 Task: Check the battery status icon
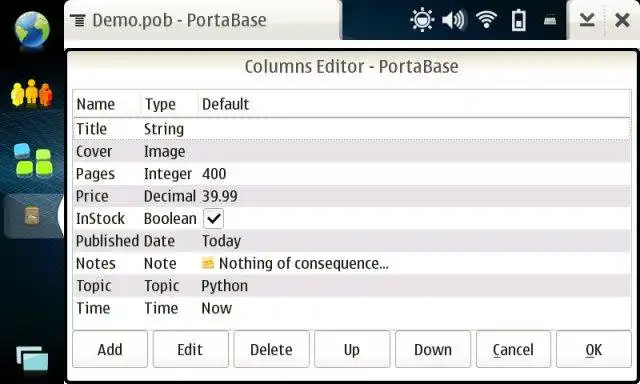point(518,20)
